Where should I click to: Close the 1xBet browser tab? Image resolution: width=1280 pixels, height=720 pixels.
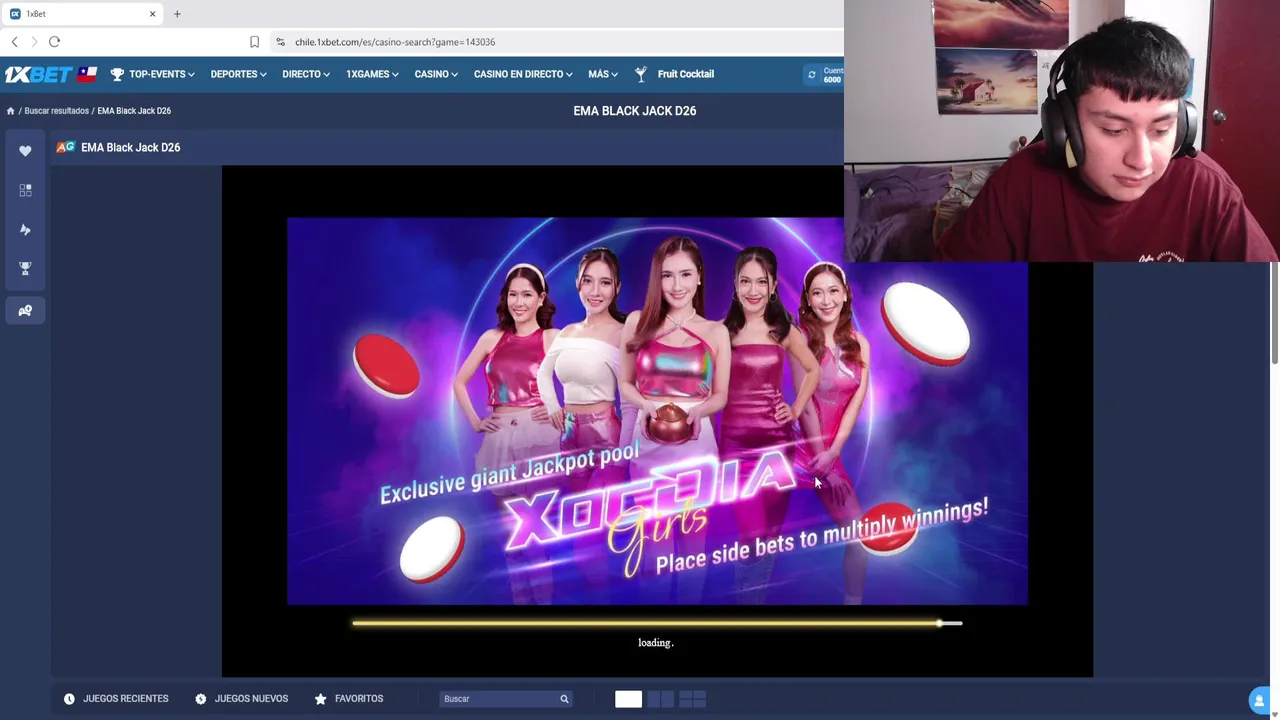tap(152, 14)
